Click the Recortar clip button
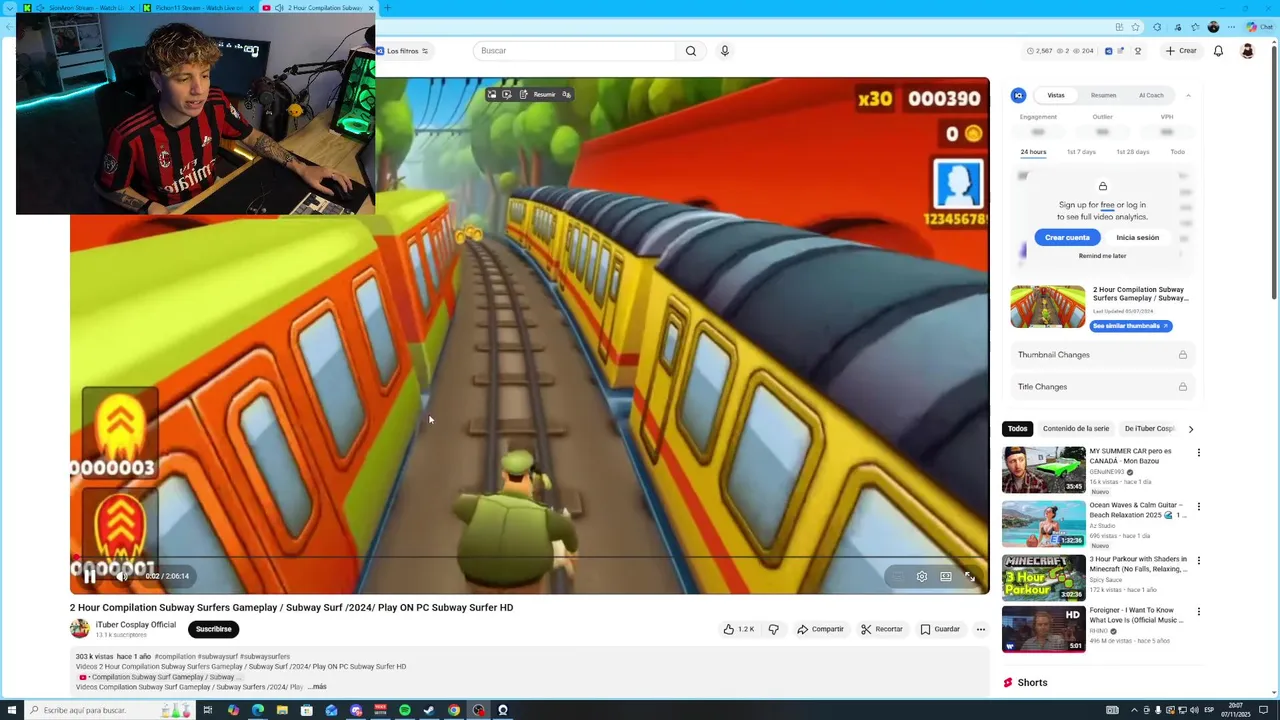1280x720 pixels. [882, 629]
